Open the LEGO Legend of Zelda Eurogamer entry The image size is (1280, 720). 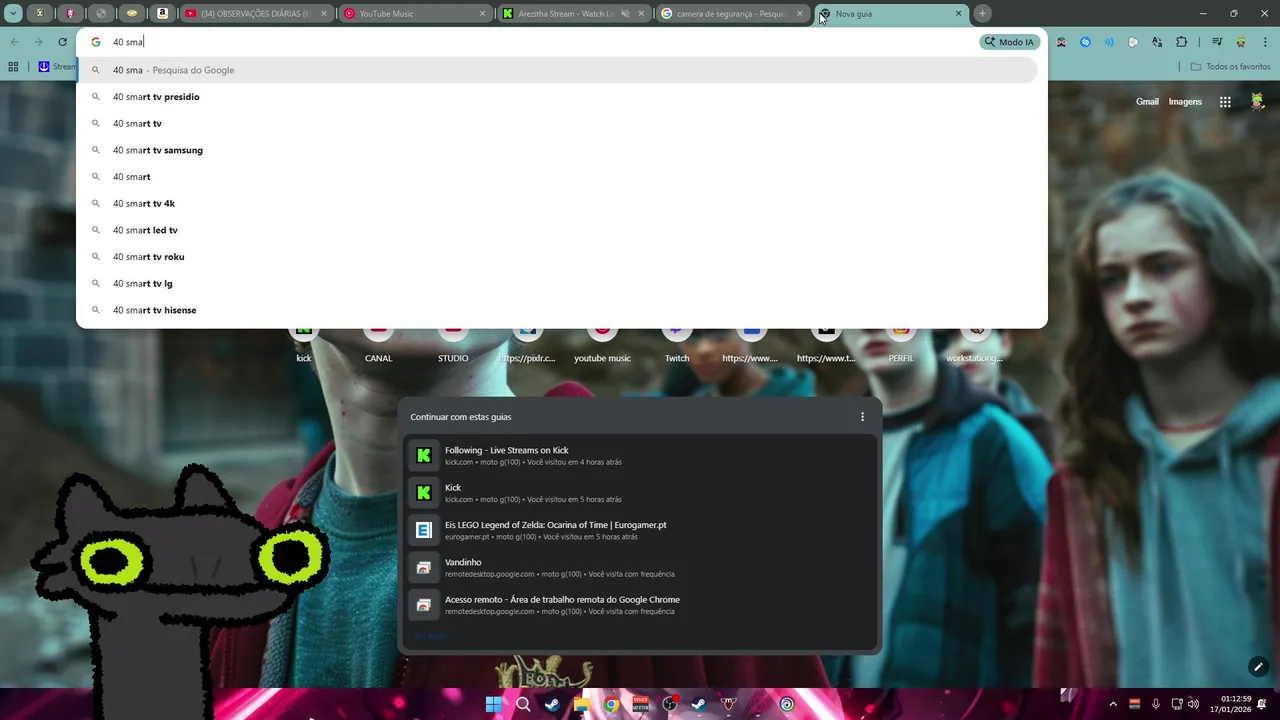tap(640, 530)
